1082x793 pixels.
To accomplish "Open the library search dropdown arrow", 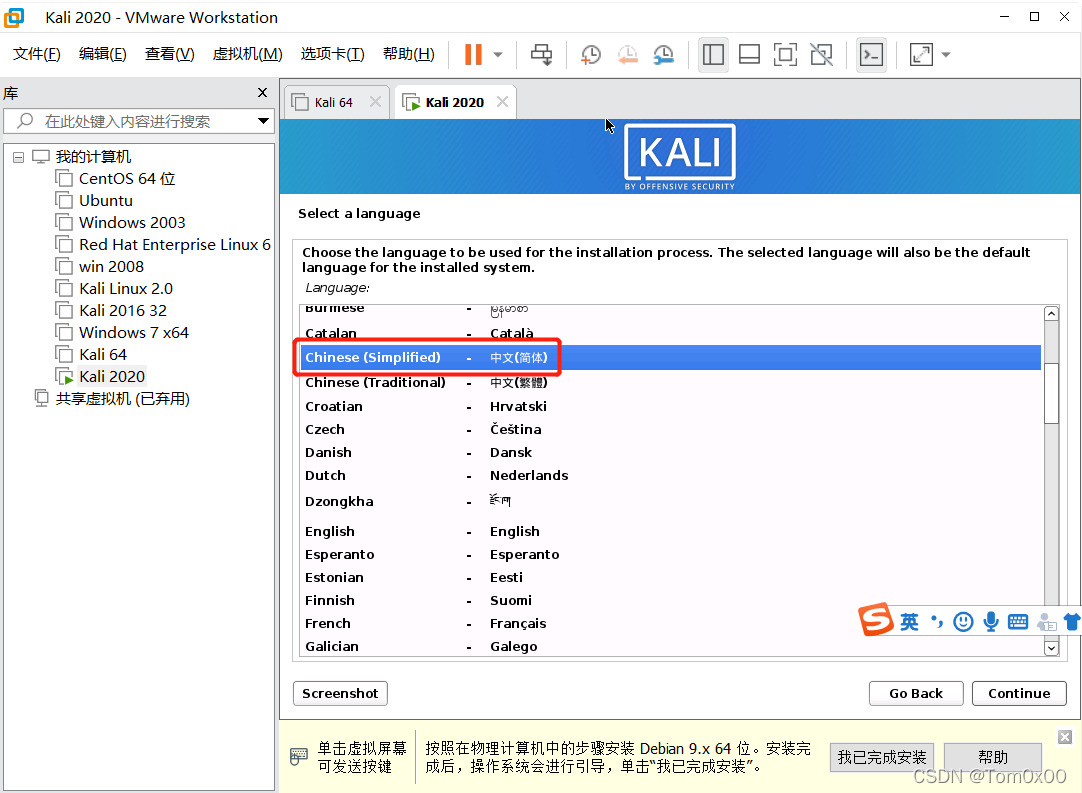I will pyautogui.click(x=263, y=121).
